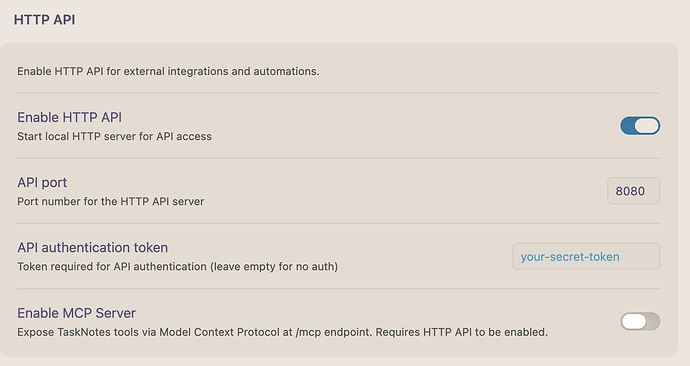Turn on the Enable MCP Server toggle
Image resolution: width=690 pixels, height=366 pixels.
point(640,321)
